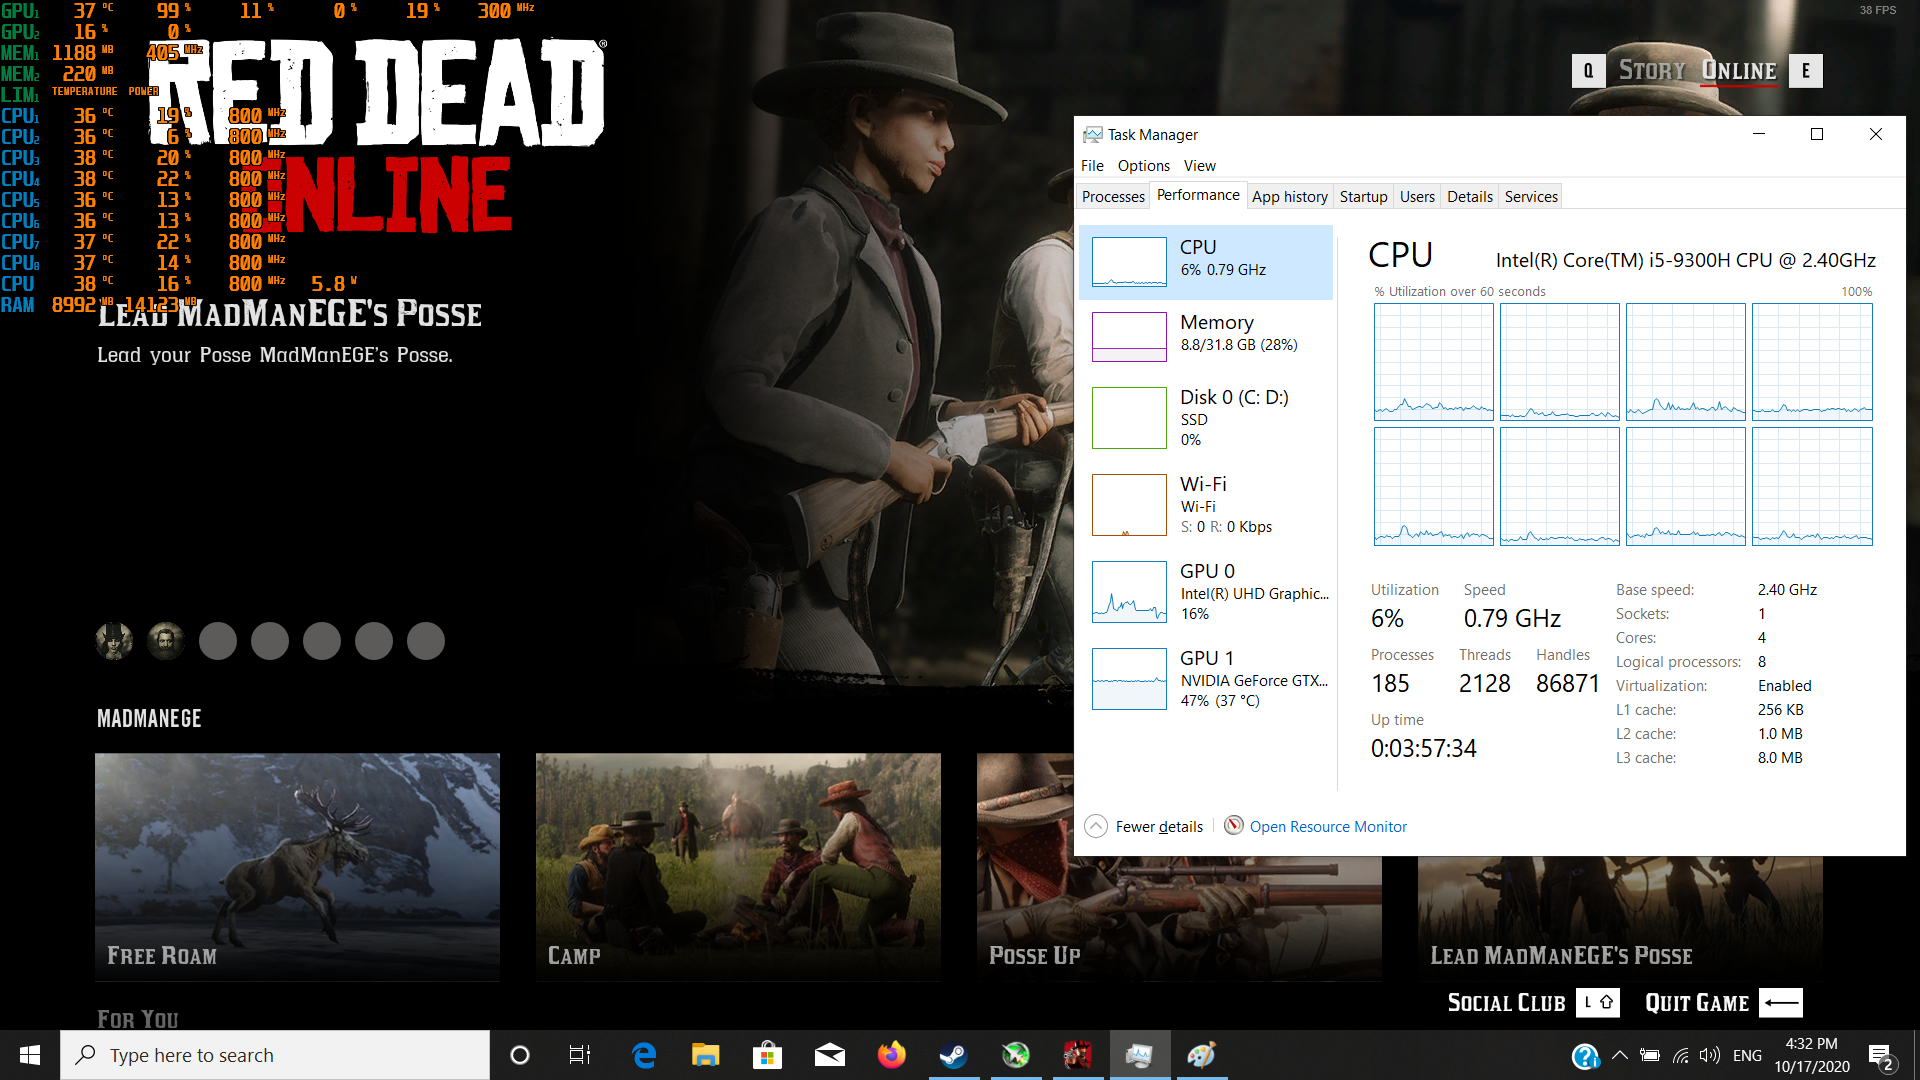Select the Free Roam moose thumbnail
Screen dimensions: 1920x1080
tap(297, 866)
